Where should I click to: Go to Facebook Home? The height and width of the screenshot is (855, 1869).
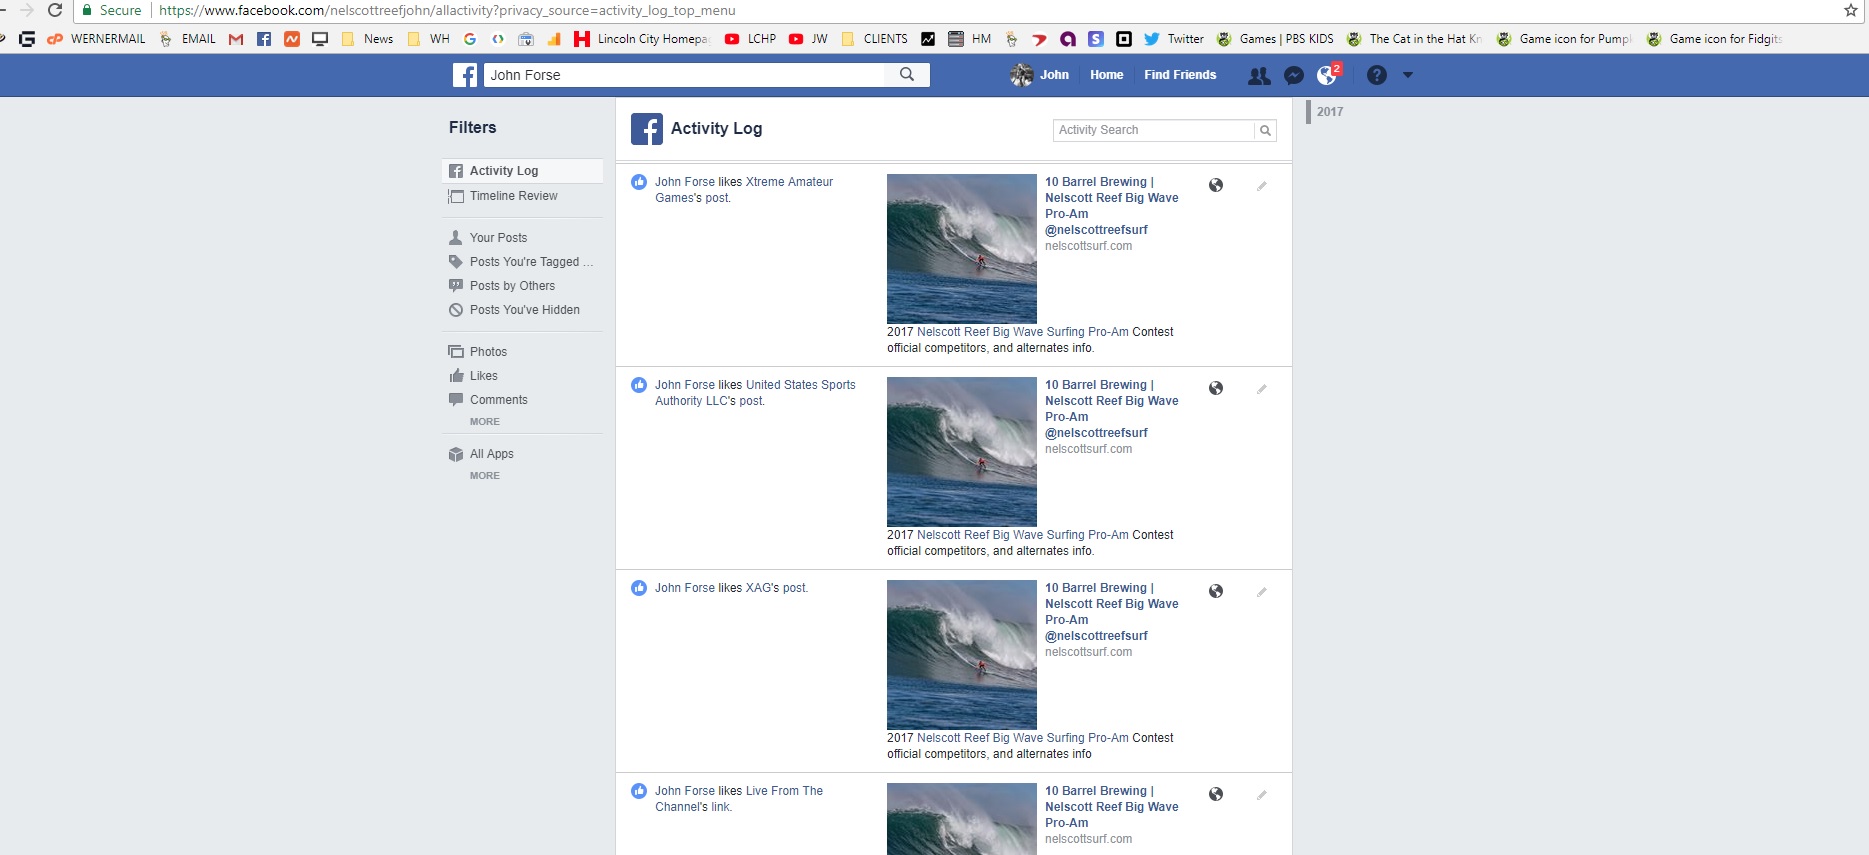[1106, 75]
